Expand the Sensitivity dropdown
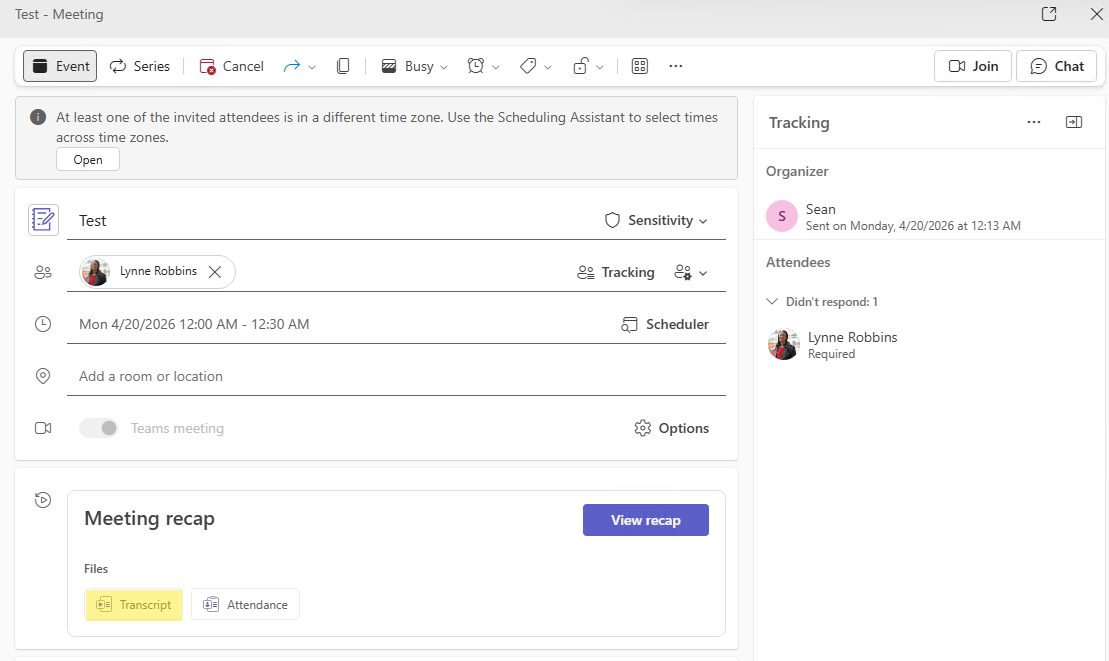Image resolution: width=1109 pixels, height=661 pixels. pos(657,220)
